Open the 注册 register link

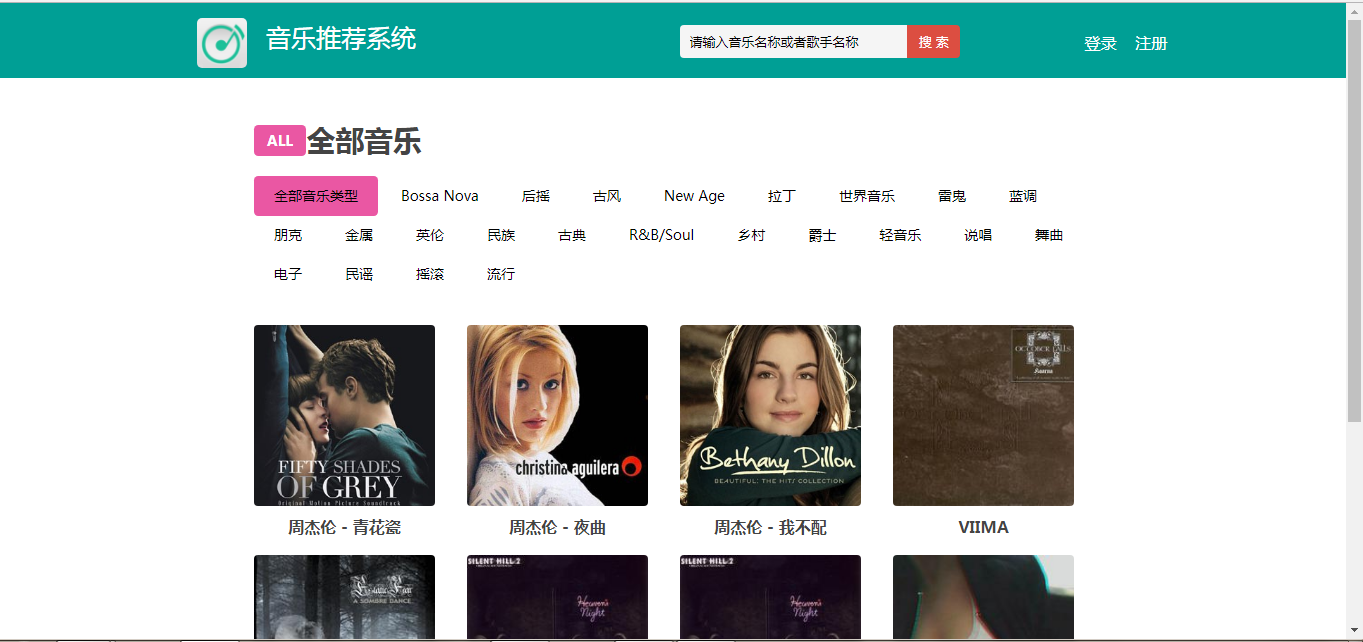[x=1151, y=44]
